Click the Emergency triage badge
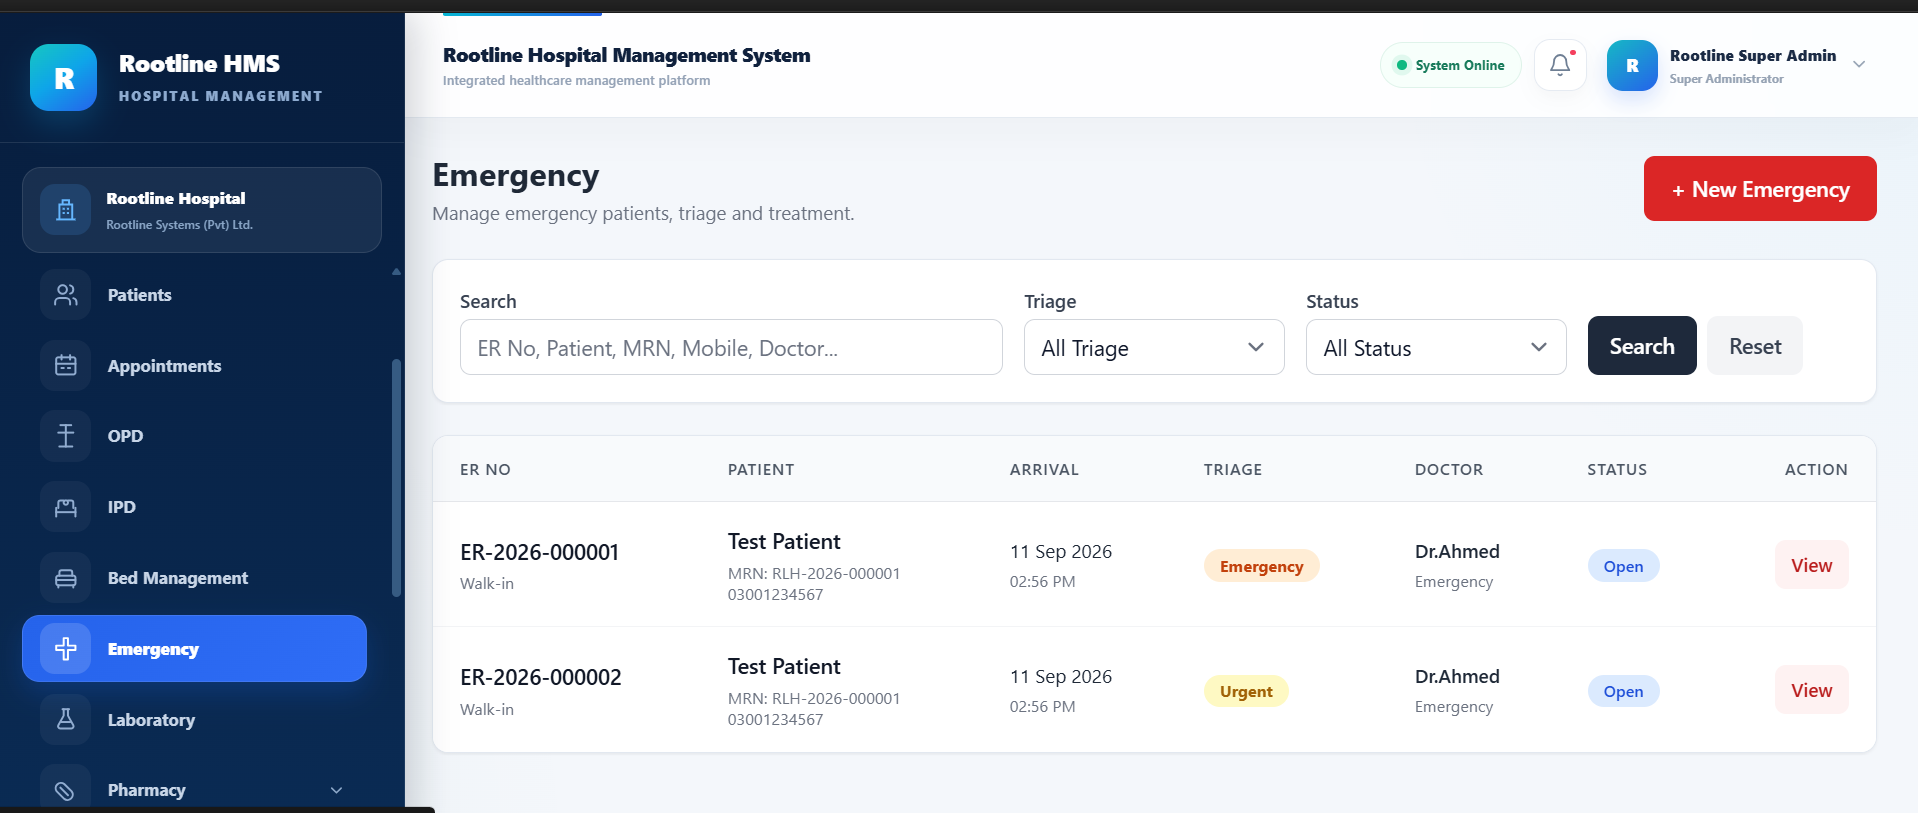The height and width of the screenshot is (813, 1918). [1261, 566]
